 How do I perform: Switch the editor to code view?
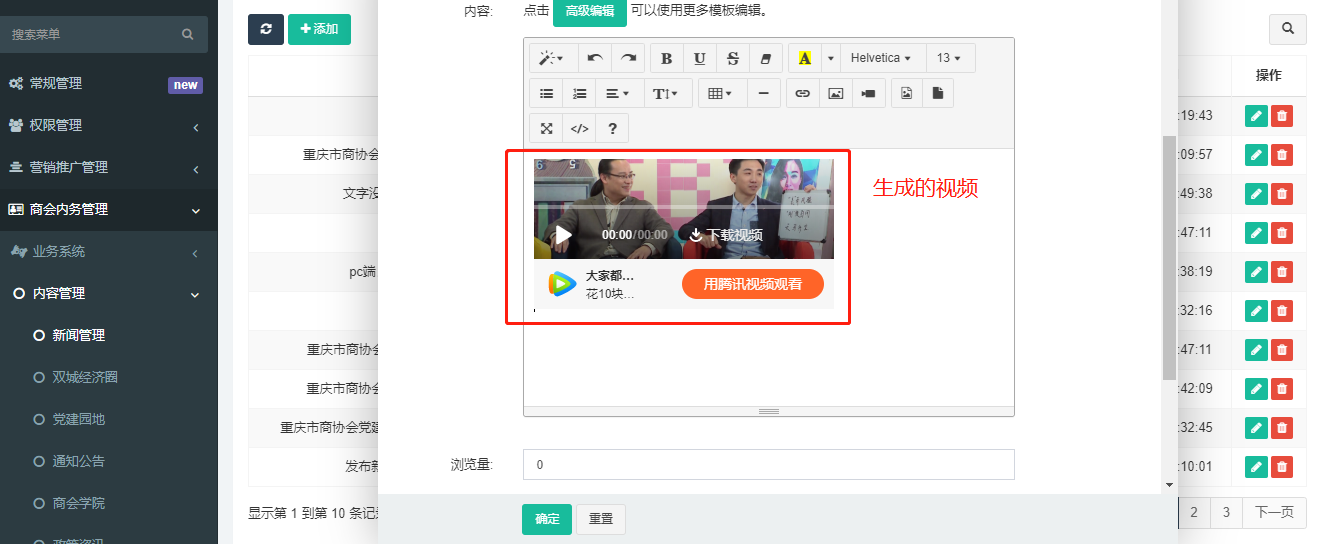(579, 128)
